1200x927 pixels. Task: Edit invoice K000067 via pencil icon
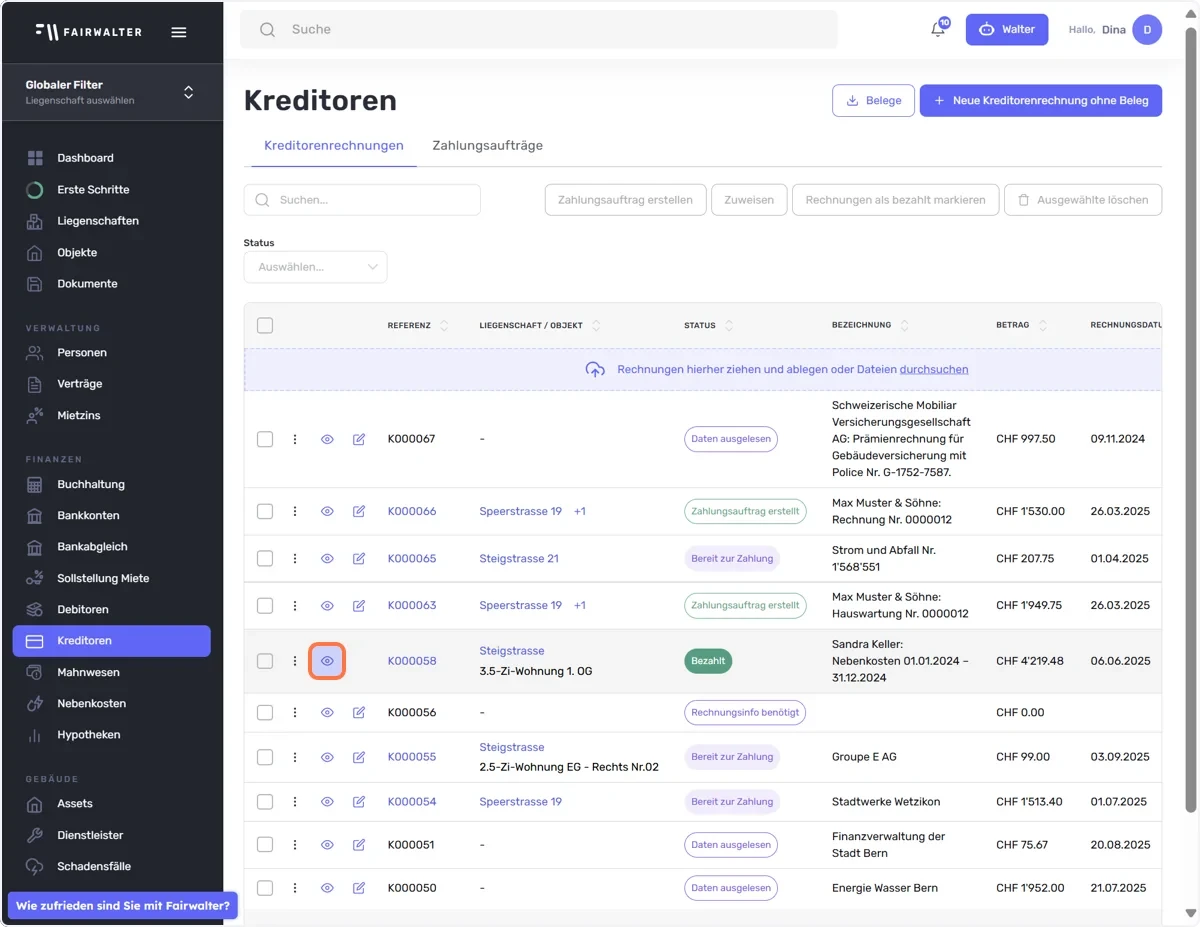[x=359, y=439]
